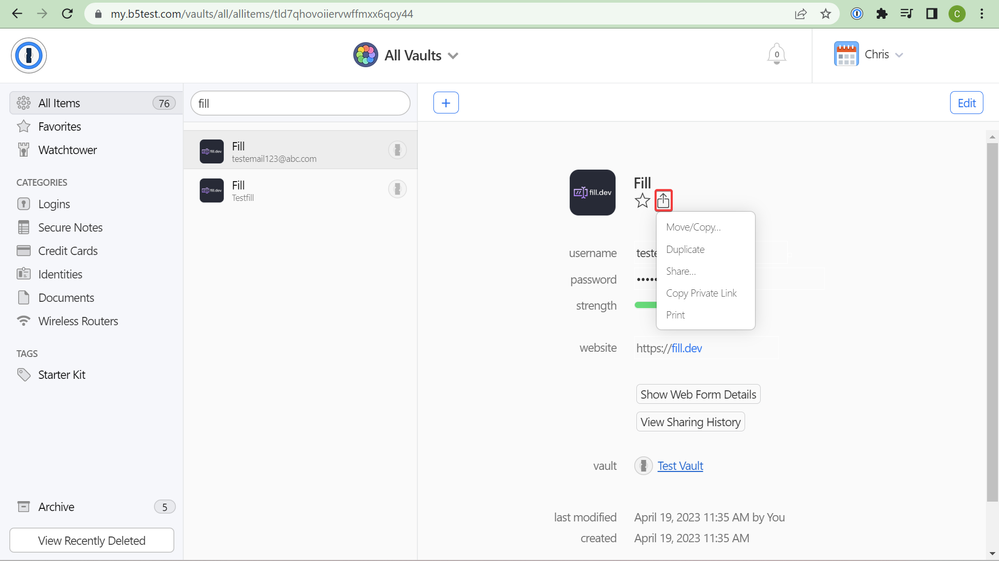Choose Copy Private Link option
Viewport: 999px width, 561px height.
[701, 293]
